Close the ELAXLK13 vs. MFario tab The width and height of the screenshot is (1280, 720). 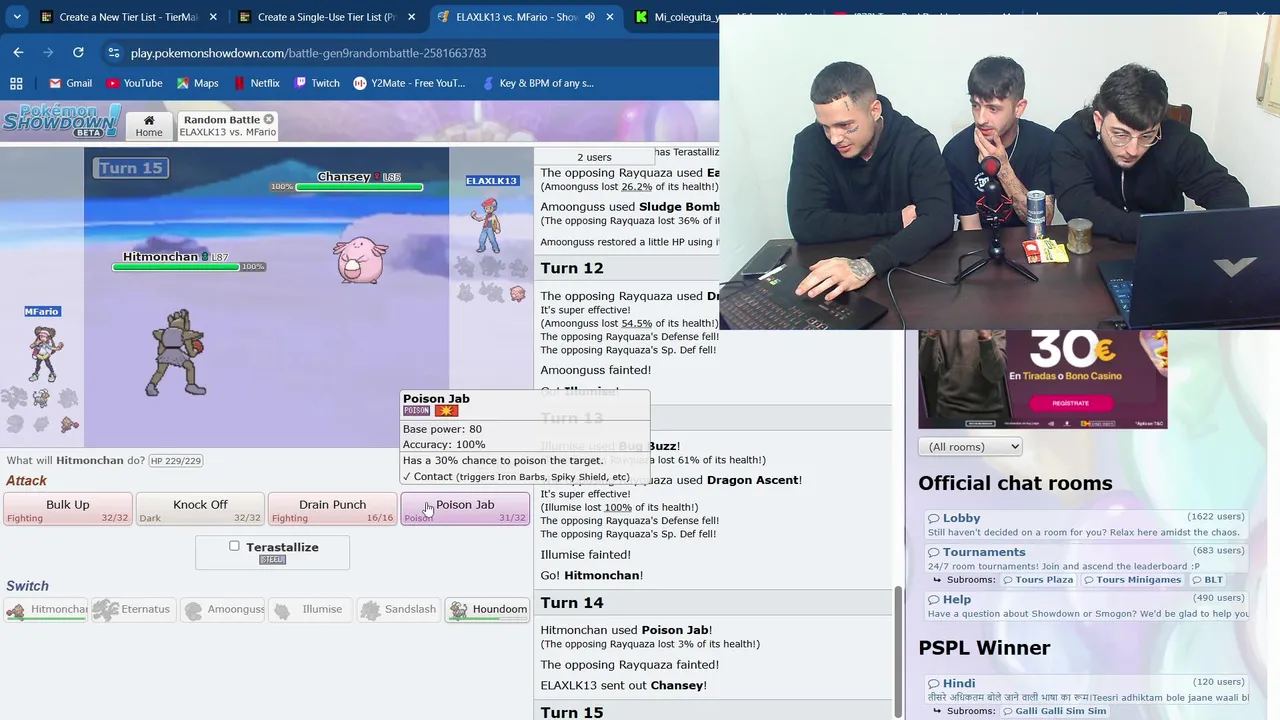point(609,17)
